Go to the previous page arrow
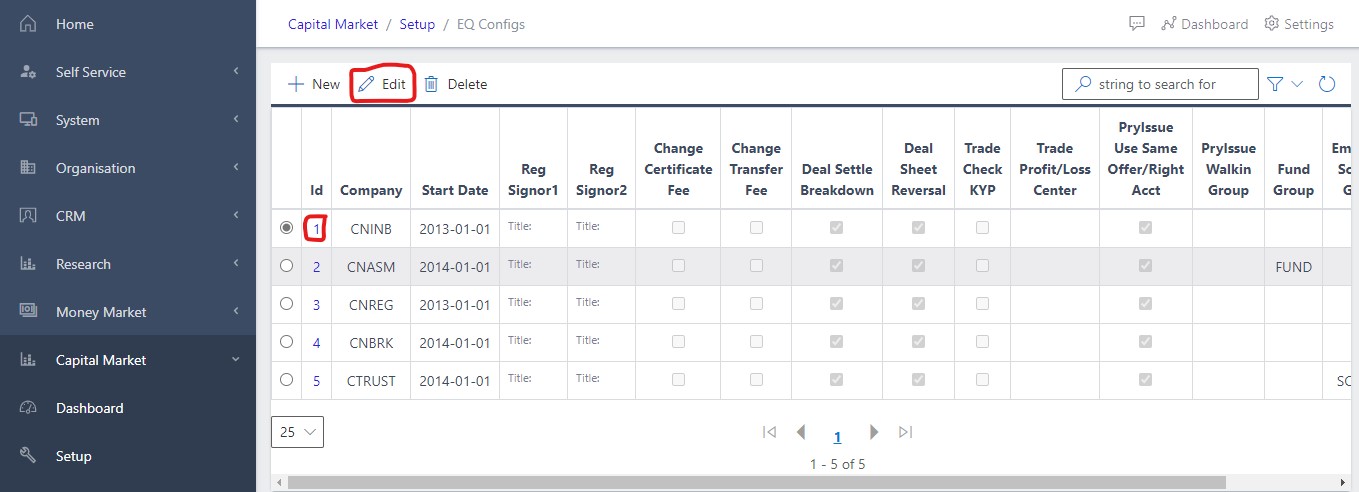 801,432
